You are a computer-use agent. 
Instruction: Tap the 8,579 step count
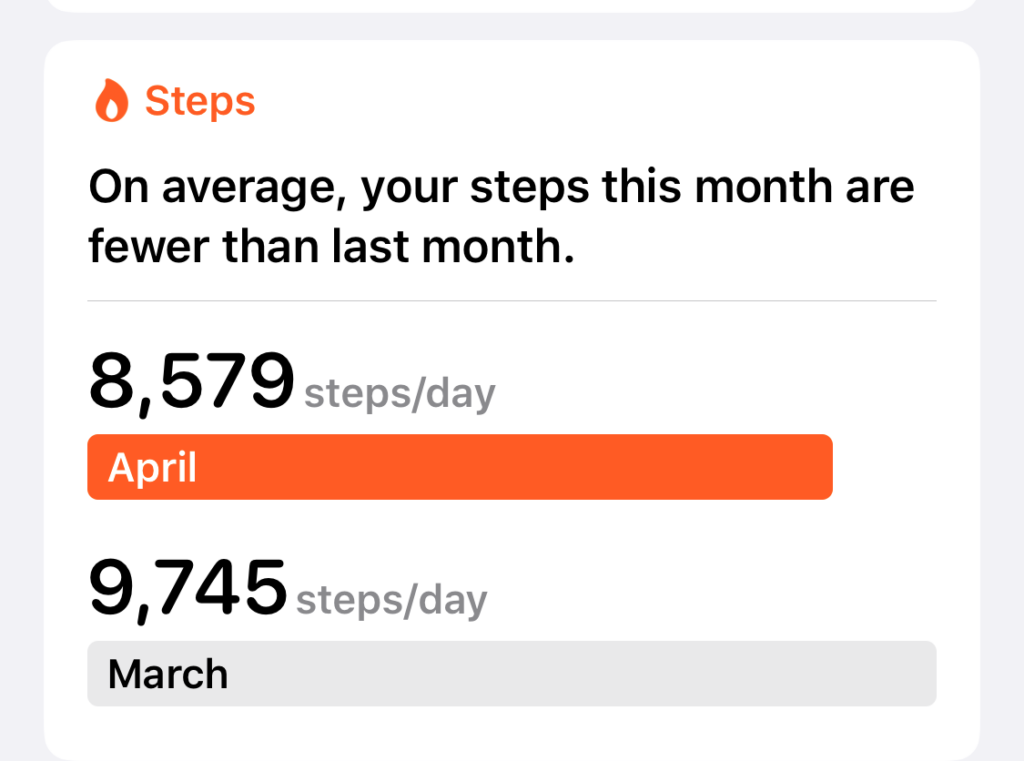coord(191,381)
